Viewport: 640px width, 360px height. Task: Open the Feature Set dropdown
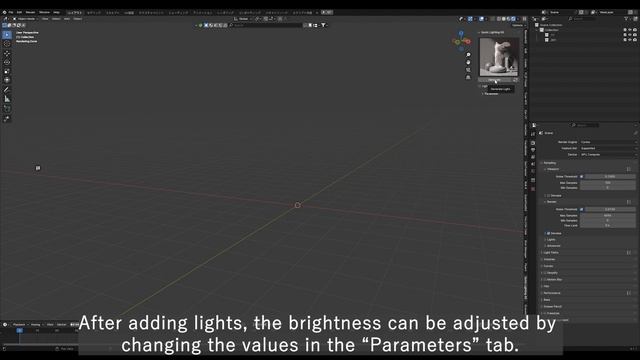point(608,148)
